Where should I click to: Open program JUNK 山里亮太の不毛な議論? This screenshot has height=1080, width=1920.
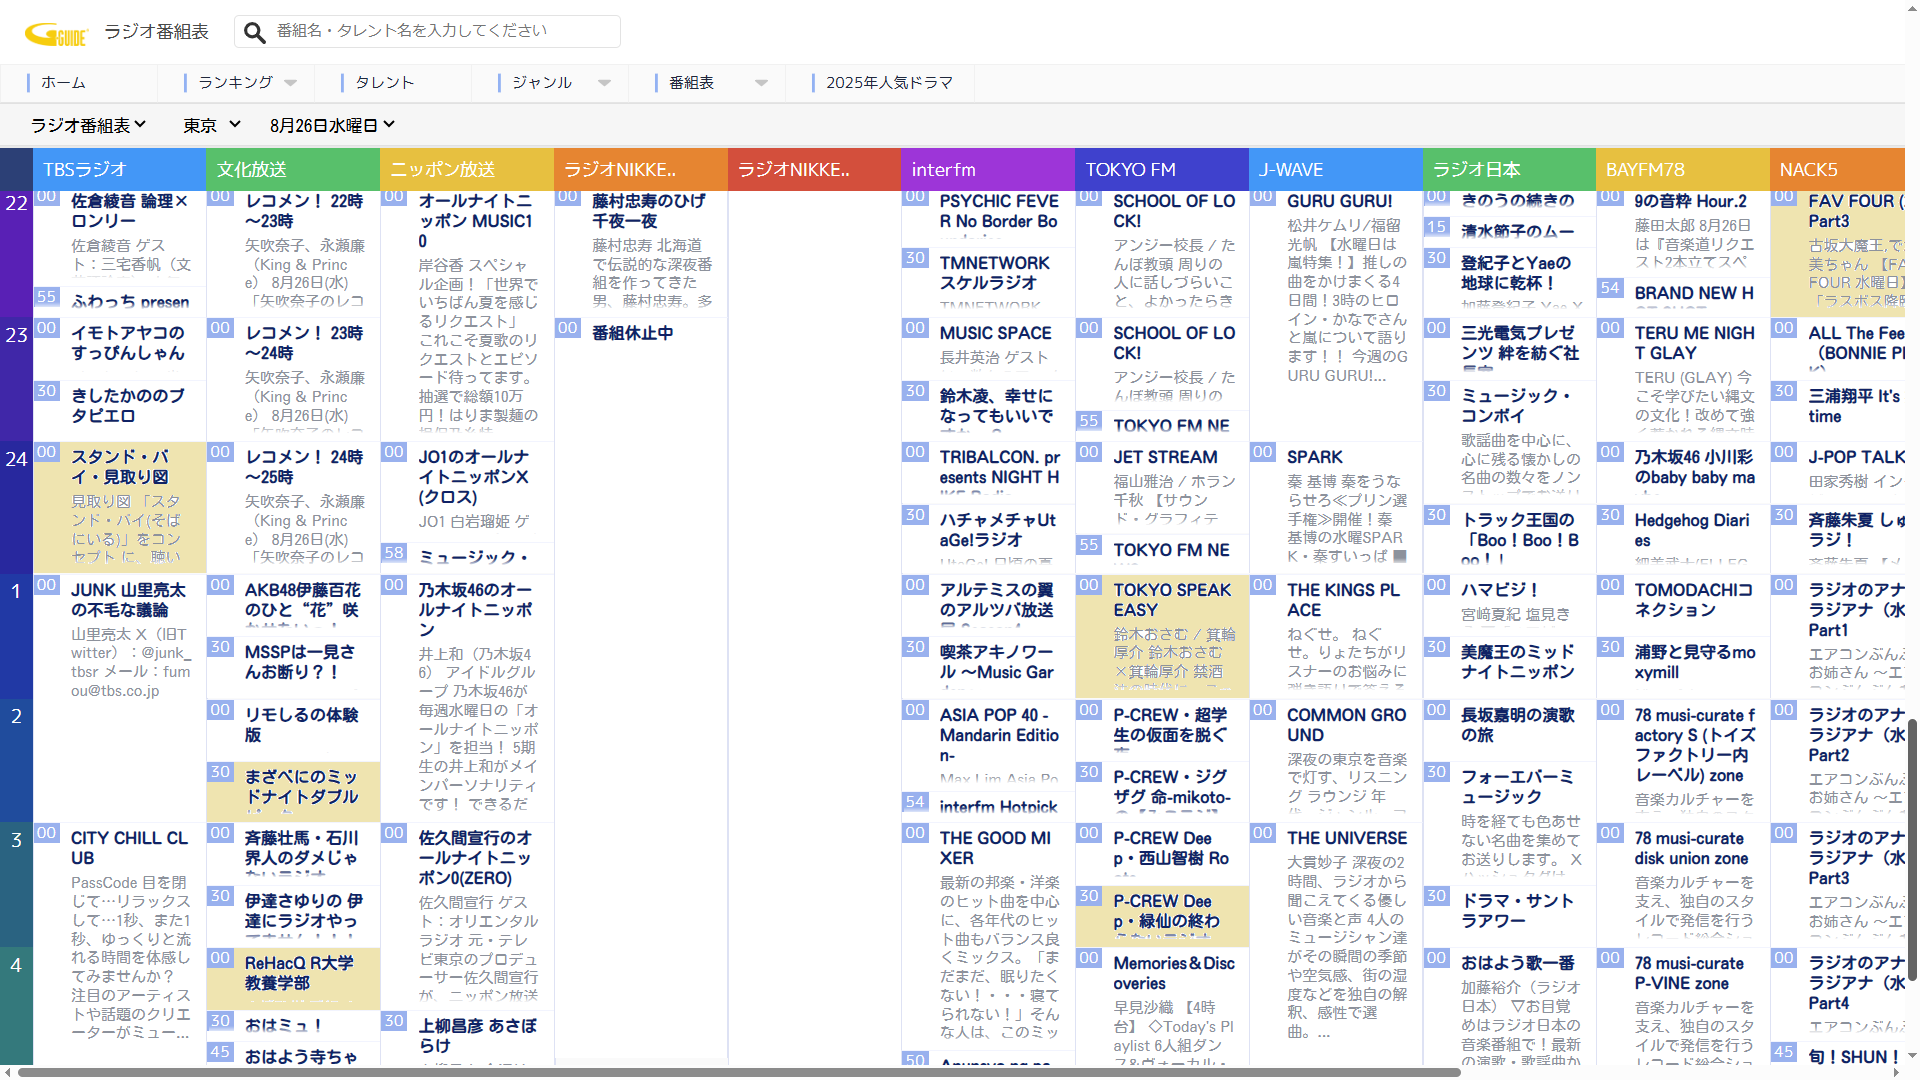click(x=128, y=600)
